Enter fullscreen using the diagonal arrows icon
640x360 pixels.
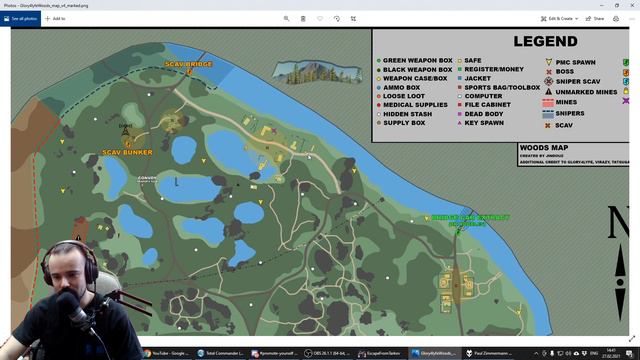(x=632, y=339)
